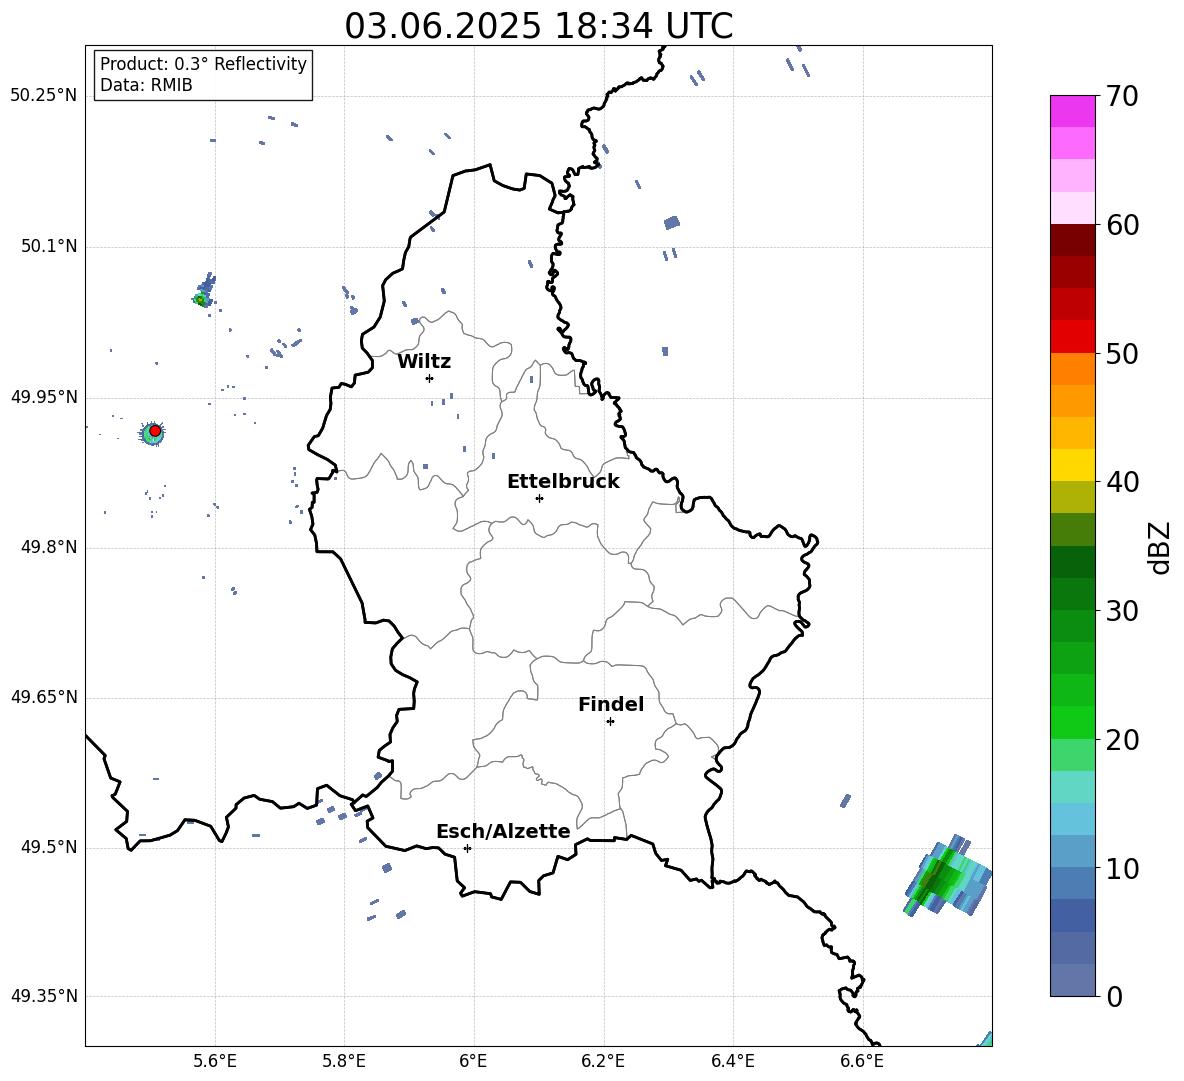Click the Wiltz location cross marker
The height and width of the screenshot is (1081, 1184).
pos(430,378)
